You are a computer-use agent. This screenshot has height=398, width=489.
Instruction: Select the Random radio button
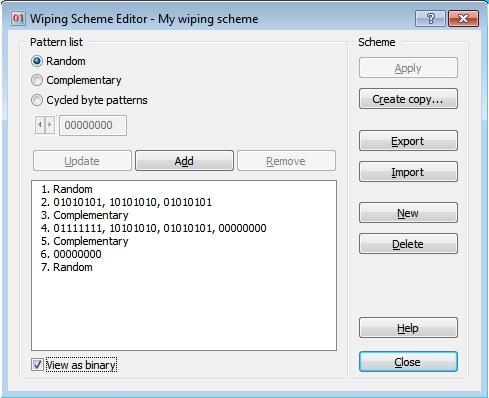pos(37,61)
